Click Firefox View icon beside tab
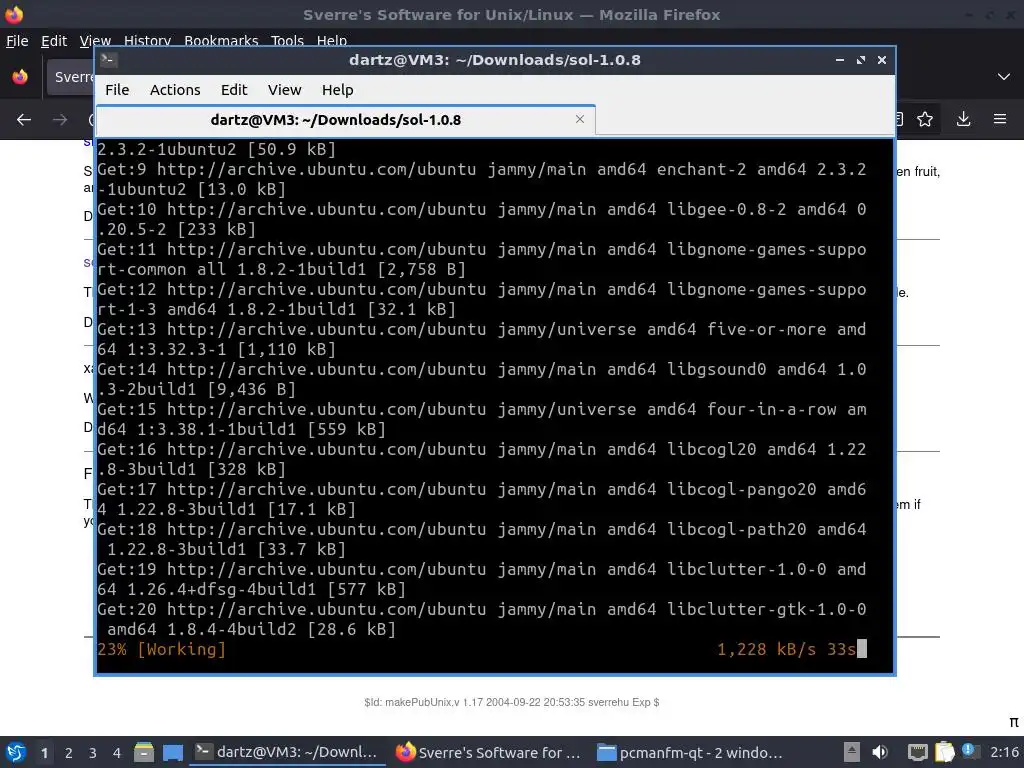 pyautogui.click(x=20, y=77)
